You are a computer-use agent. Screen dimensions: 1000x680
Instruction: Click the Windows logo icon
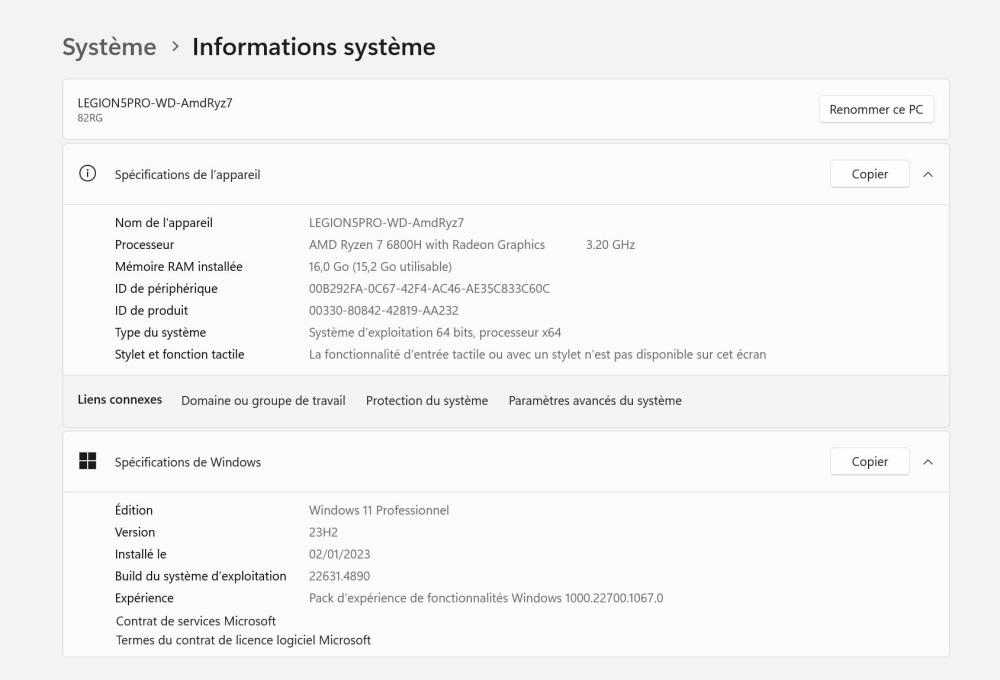click(87, 462)
